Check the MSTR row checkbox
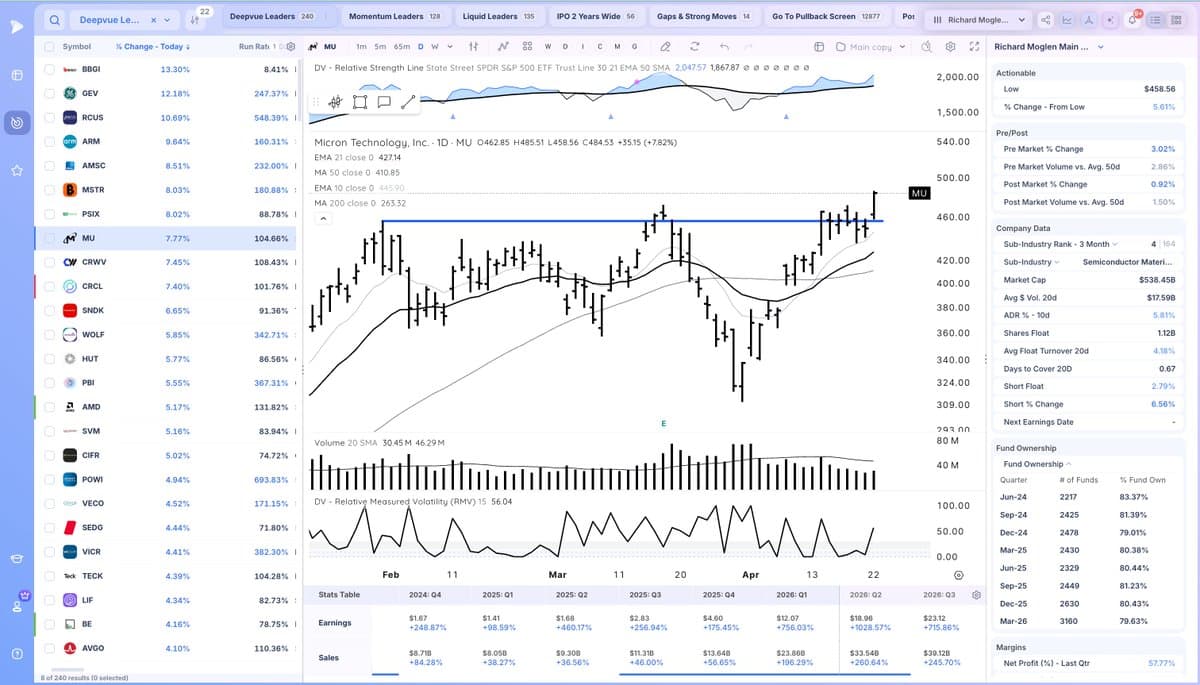Image resolution: width=1200 pixels, height=685 pixels. click(50, 189)
